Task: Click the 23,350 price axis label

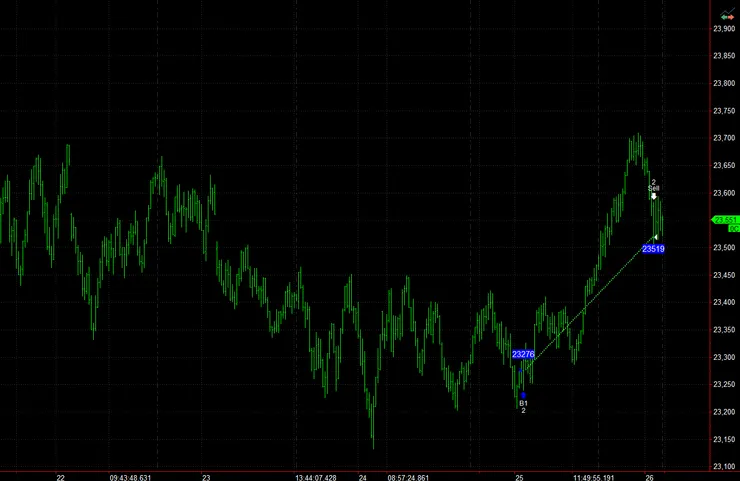Action: coord(724,330)
